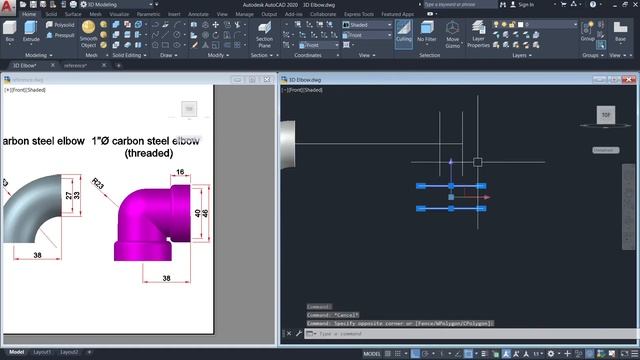Select the Move tool in Modify panel
Image resolution: width=640 pixels, height=360 pixels.
216,24
